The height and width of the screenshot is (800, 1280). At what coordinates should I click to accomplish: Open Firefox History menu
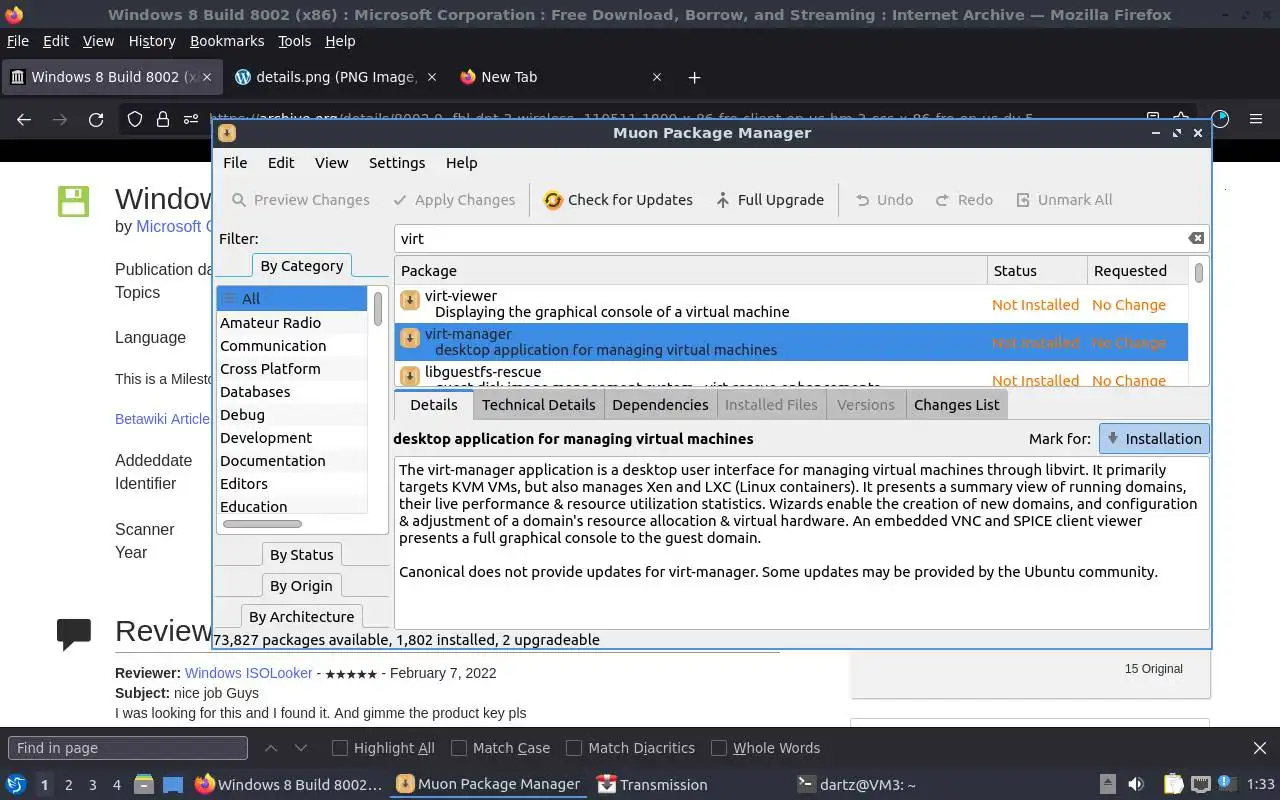pyautogui.click(x=152, y=41)
